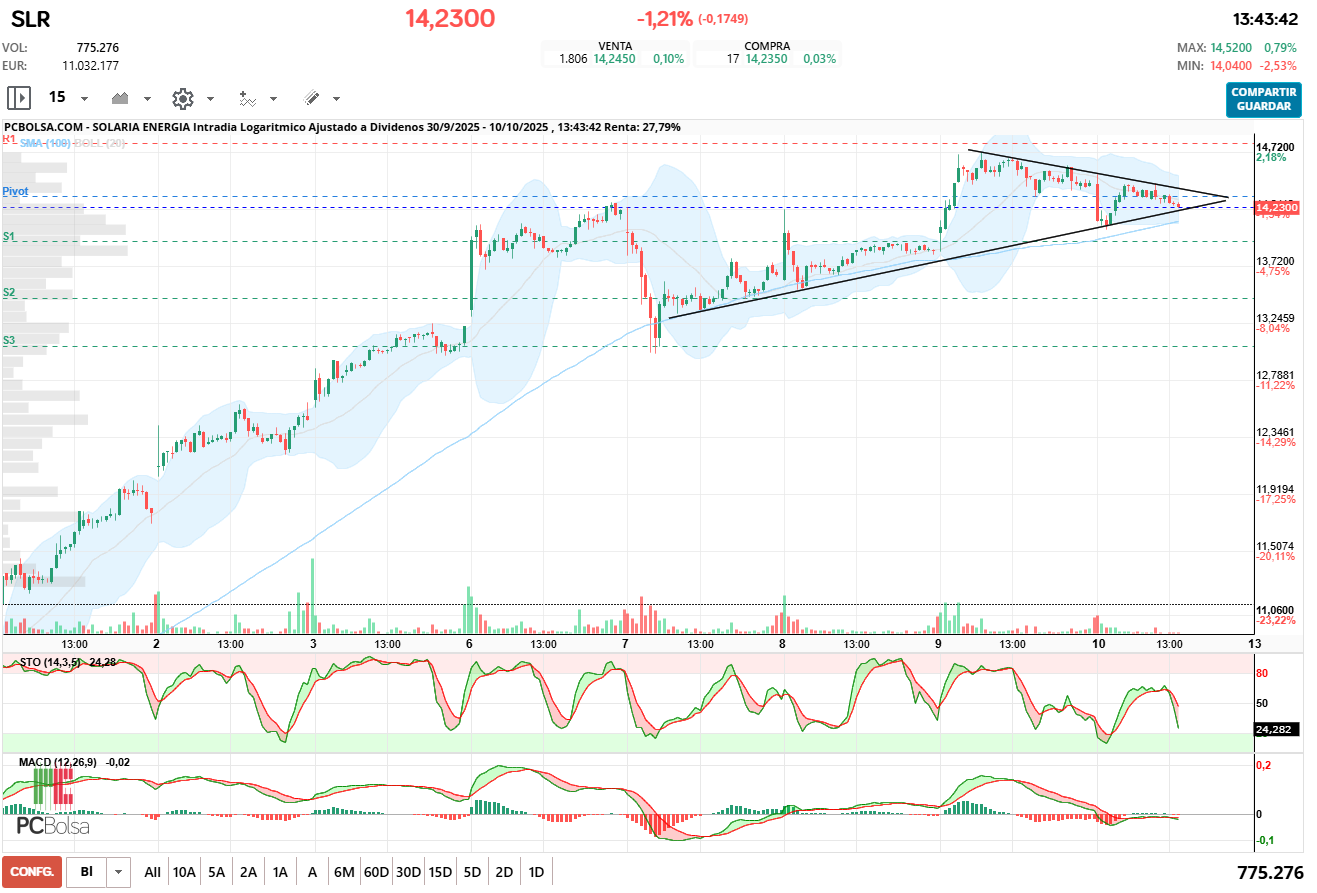Select the 6M time range
The height and width of the screenshot is (893, 1317).
click(x=344, y=872)
